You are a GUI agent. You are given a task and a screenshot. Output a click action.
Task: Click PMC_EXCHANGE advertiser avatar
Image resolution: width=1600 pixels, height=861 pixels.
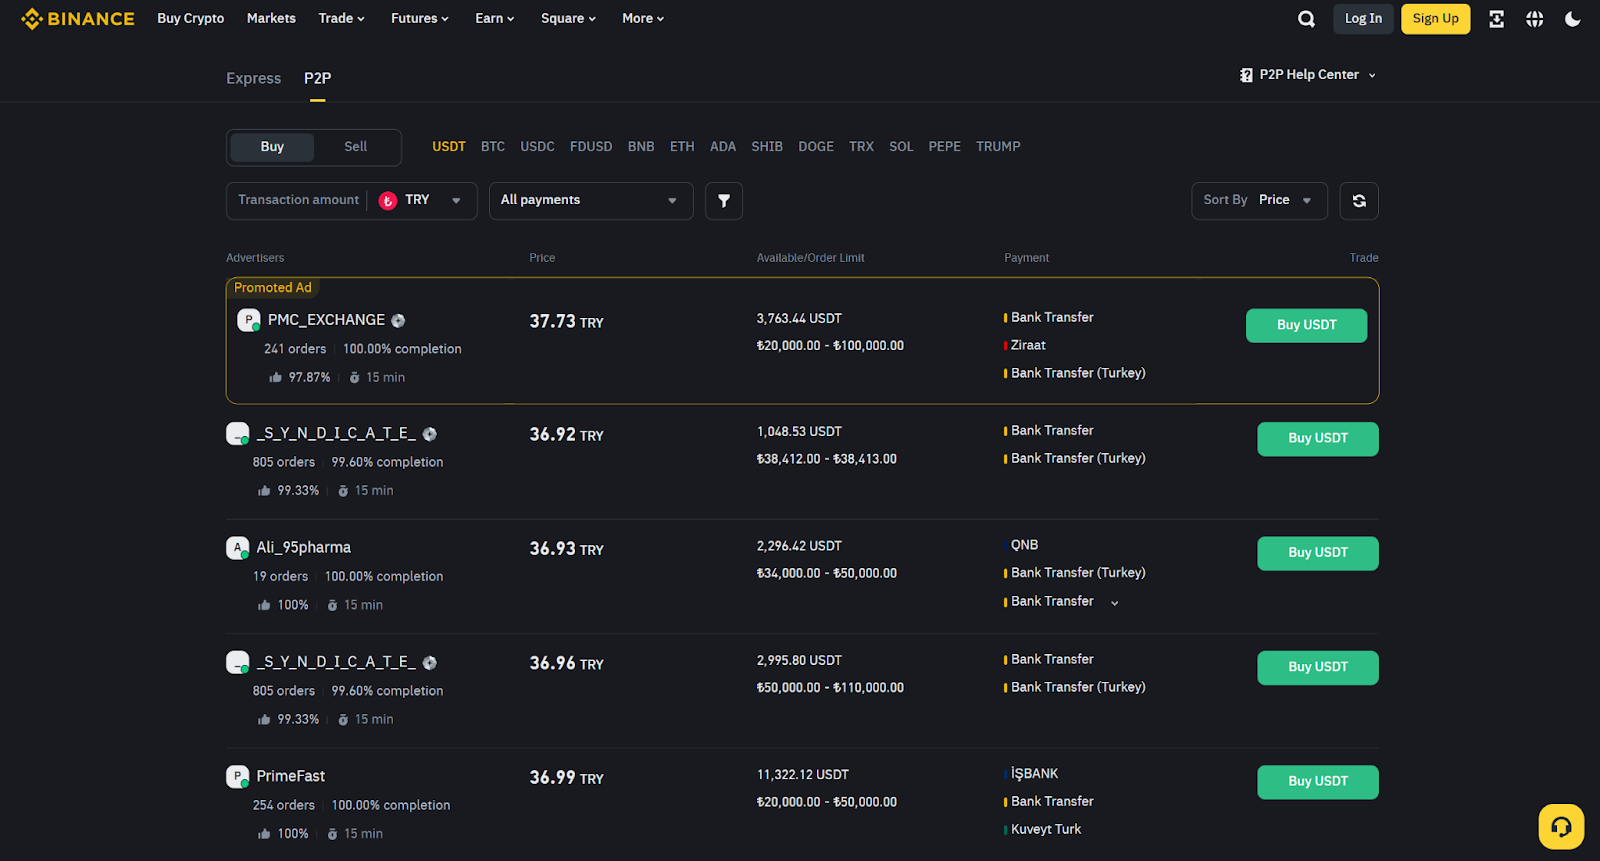click(x=248, y=320)
